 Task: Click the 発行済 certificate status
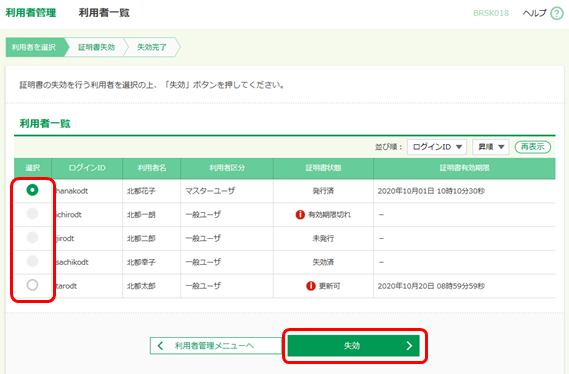click(323, 191)
